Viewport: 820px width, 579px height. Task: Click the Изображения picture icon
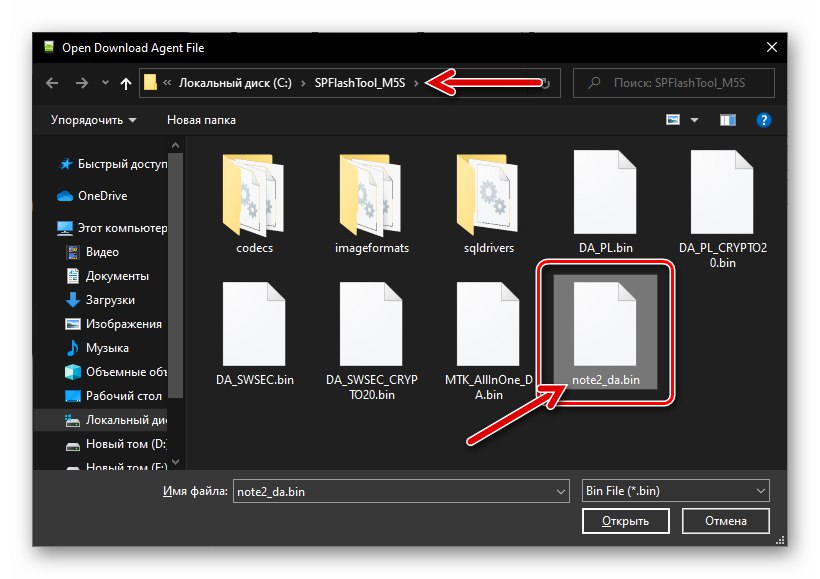tap(73, 324)
